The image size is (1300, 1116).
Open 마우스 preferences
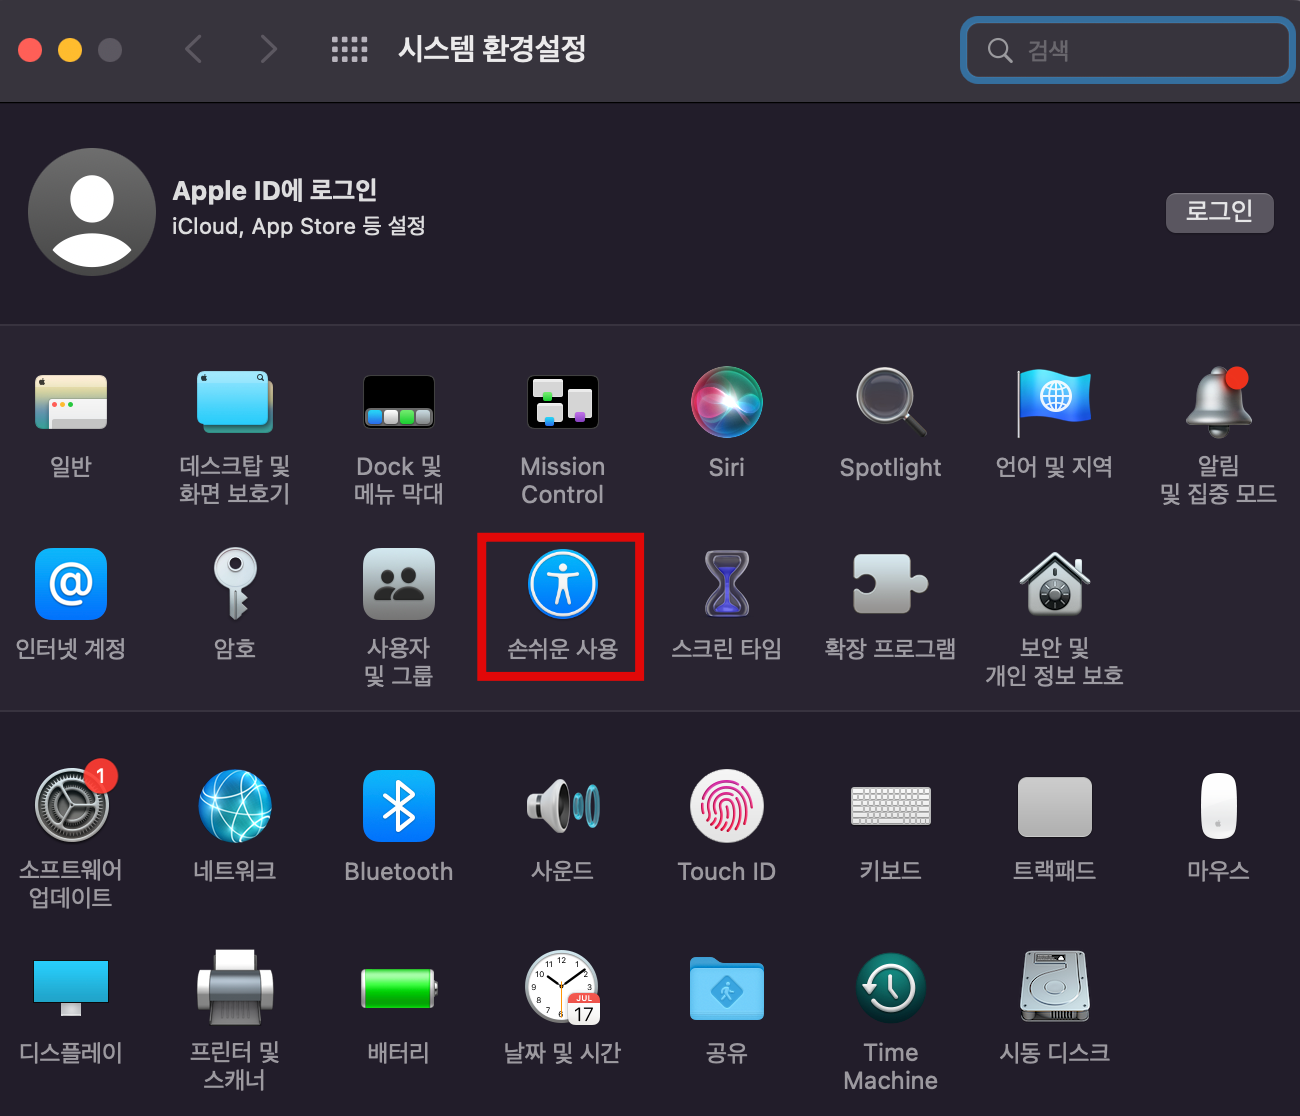pos(1218,806)
